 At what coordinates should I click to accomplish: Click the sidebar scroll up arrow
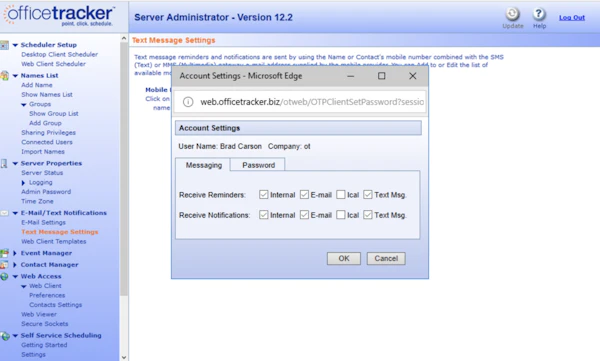coord(124,38)
